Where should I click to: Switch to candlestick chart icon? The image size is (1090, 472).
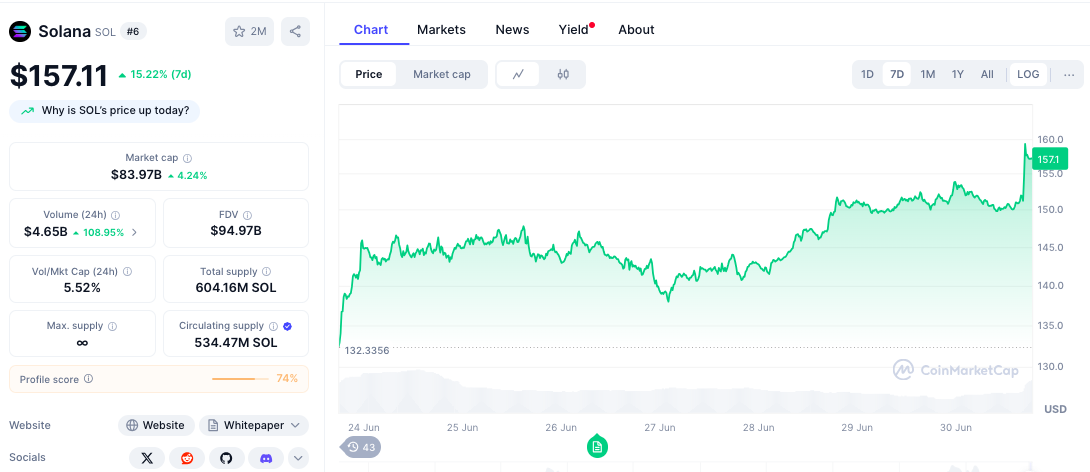coord(563,74)
